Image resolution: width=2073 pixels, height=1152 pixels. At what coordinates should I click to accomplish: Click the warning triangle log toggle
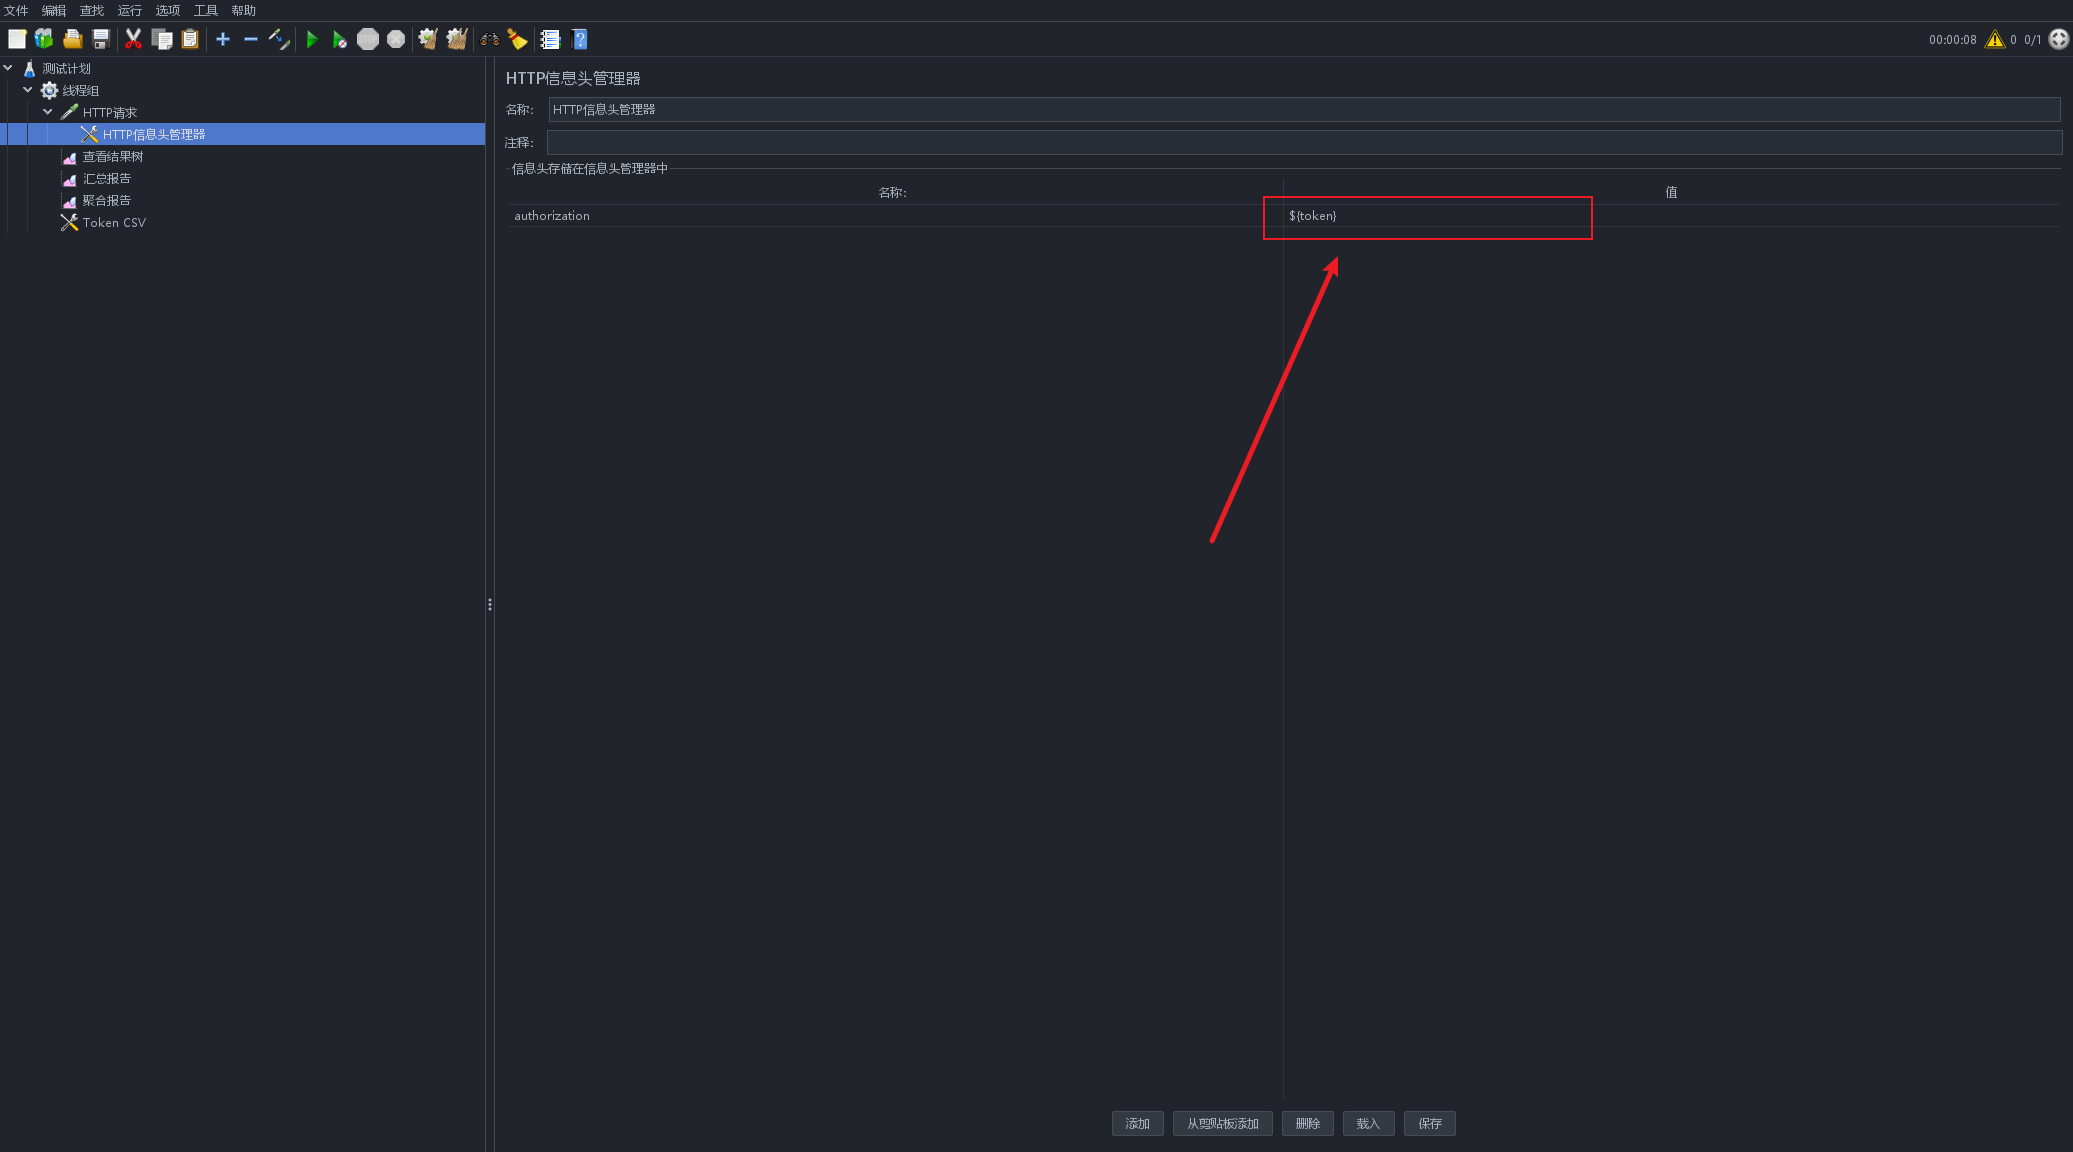[x=1995, y=39]
